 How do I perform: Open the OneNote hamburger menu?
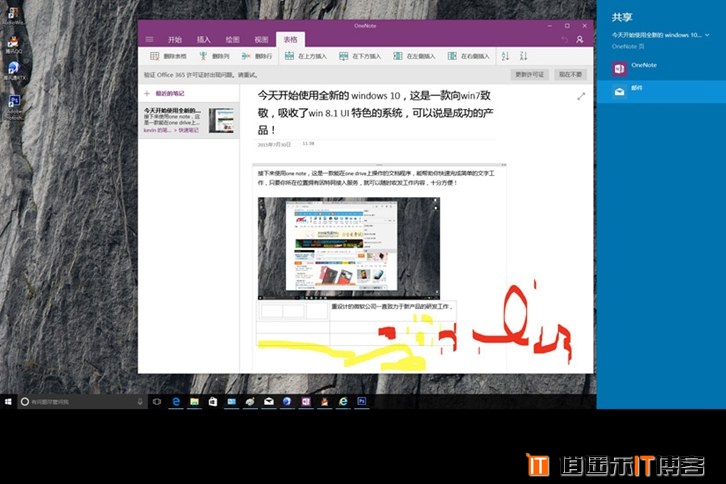click(x=150, y=39)
